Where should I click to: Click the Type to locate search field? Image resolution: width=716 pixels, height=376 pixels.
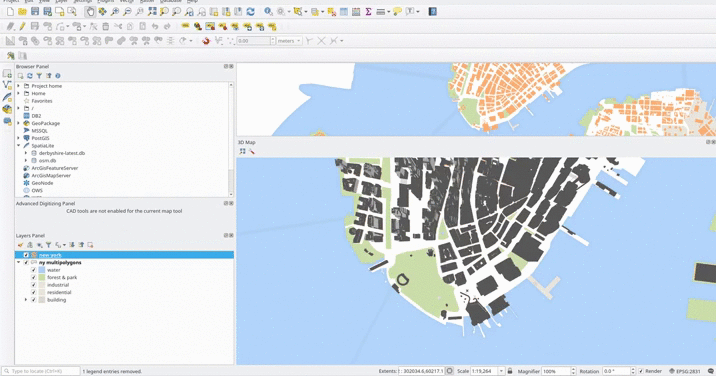[40, 371]
